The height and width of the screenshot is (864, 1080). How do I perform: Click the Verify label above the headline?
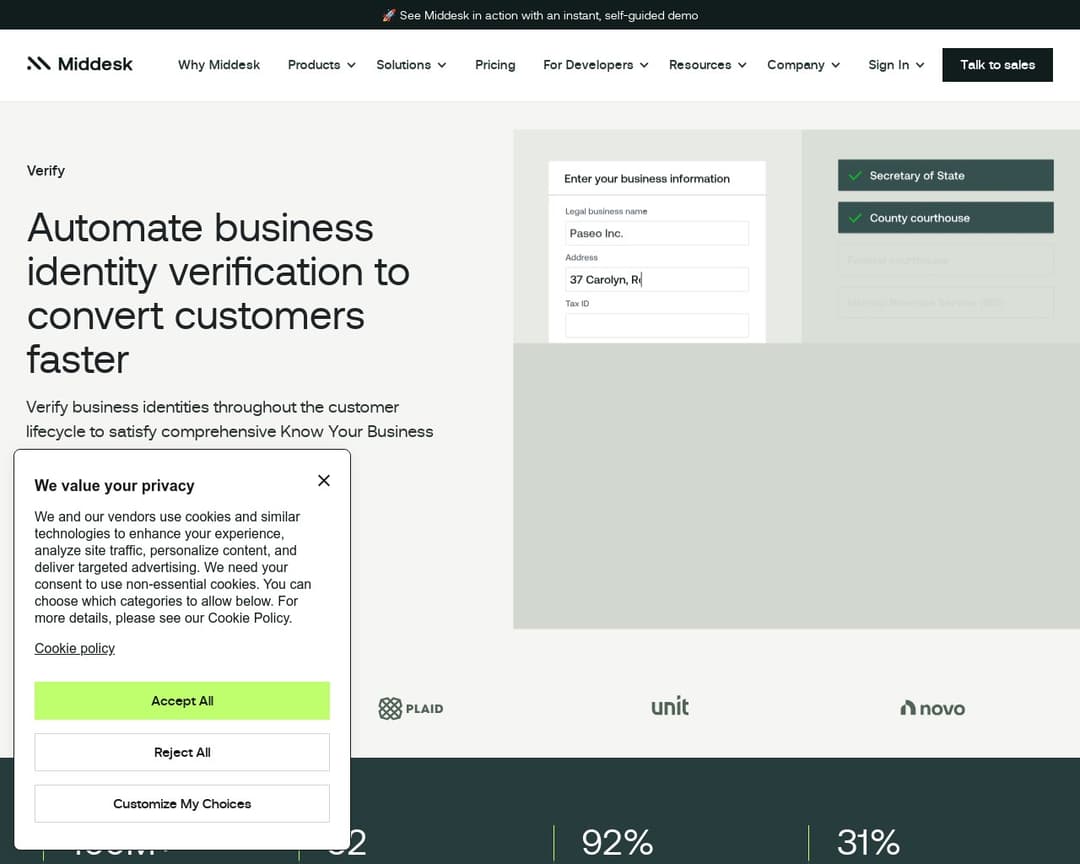pyautogui.click(x=46, y=171)
